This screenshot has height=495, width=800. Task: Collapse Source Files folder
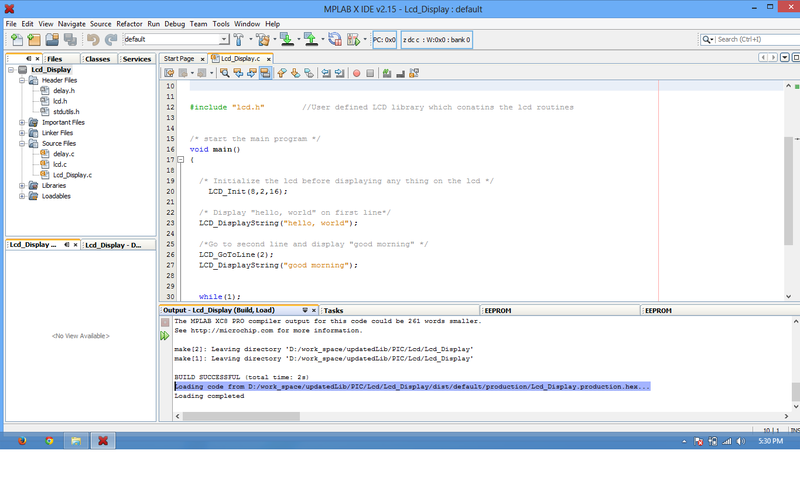[x=22, y=144]
